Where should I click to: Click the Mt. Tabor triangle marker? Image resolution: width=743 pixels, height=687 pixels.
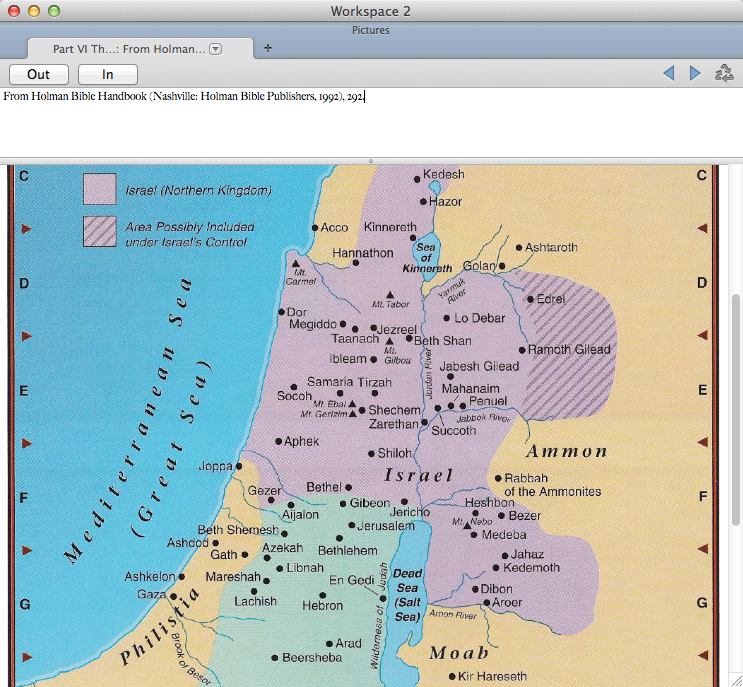[390, 295]
